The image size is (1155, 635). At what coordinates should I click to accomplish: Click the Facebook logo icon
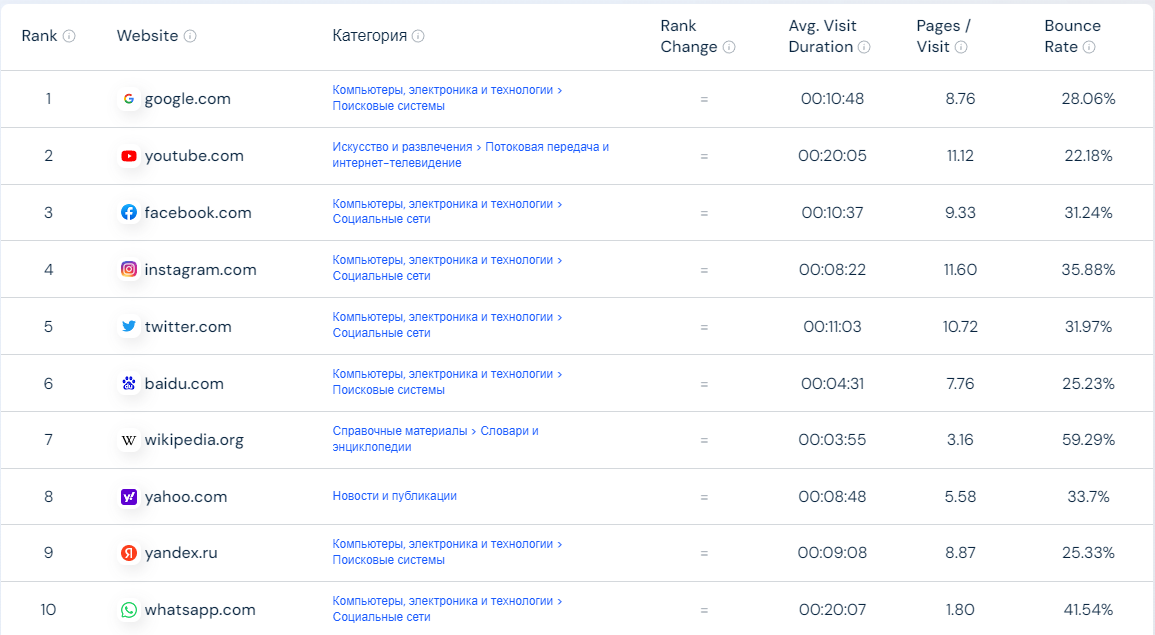coord(129,213)
